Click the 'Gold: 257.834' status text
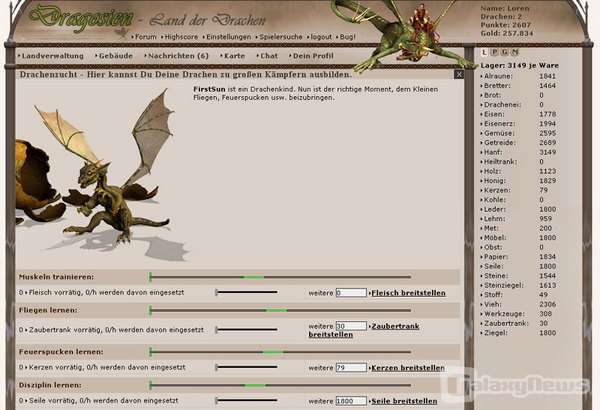This screenshot has width=600, height=410. (x=507, y=33)
